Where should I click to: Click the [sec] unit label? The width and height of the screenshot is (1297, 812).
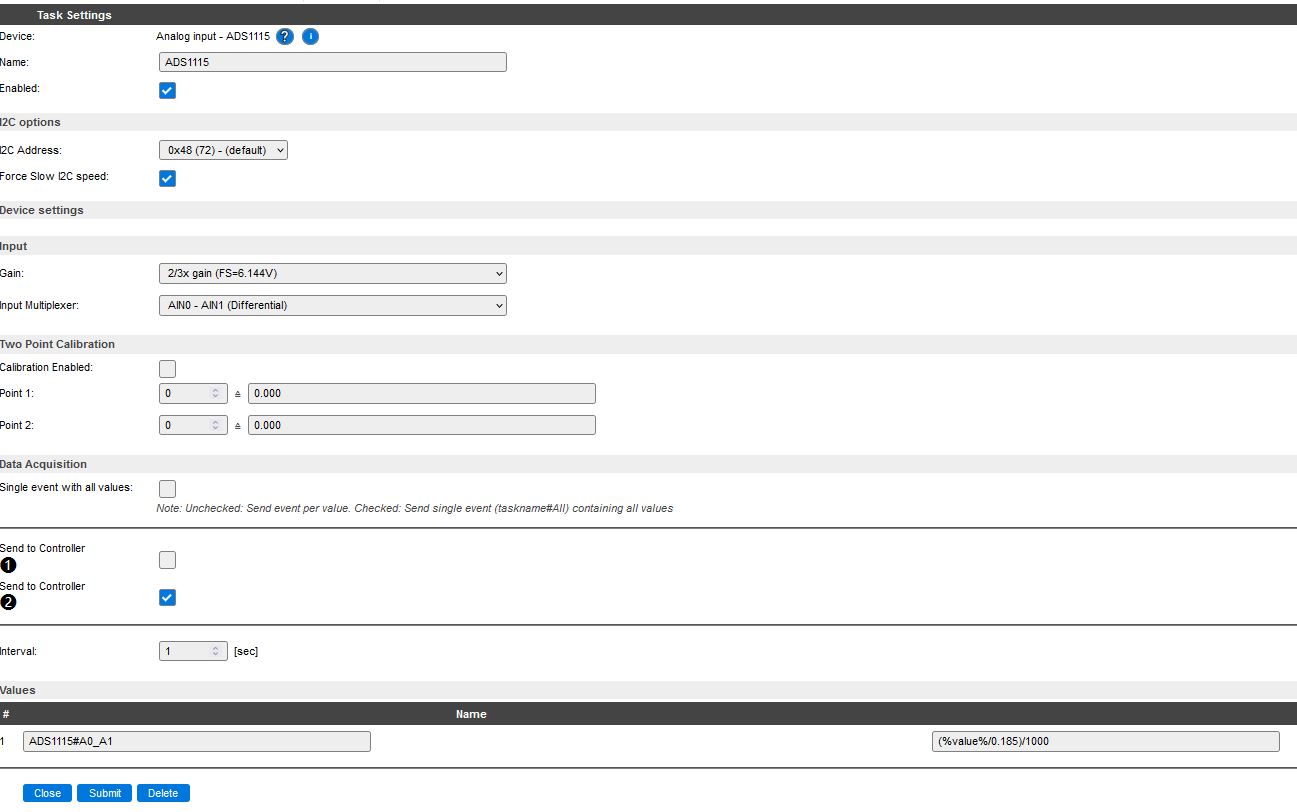246,651
